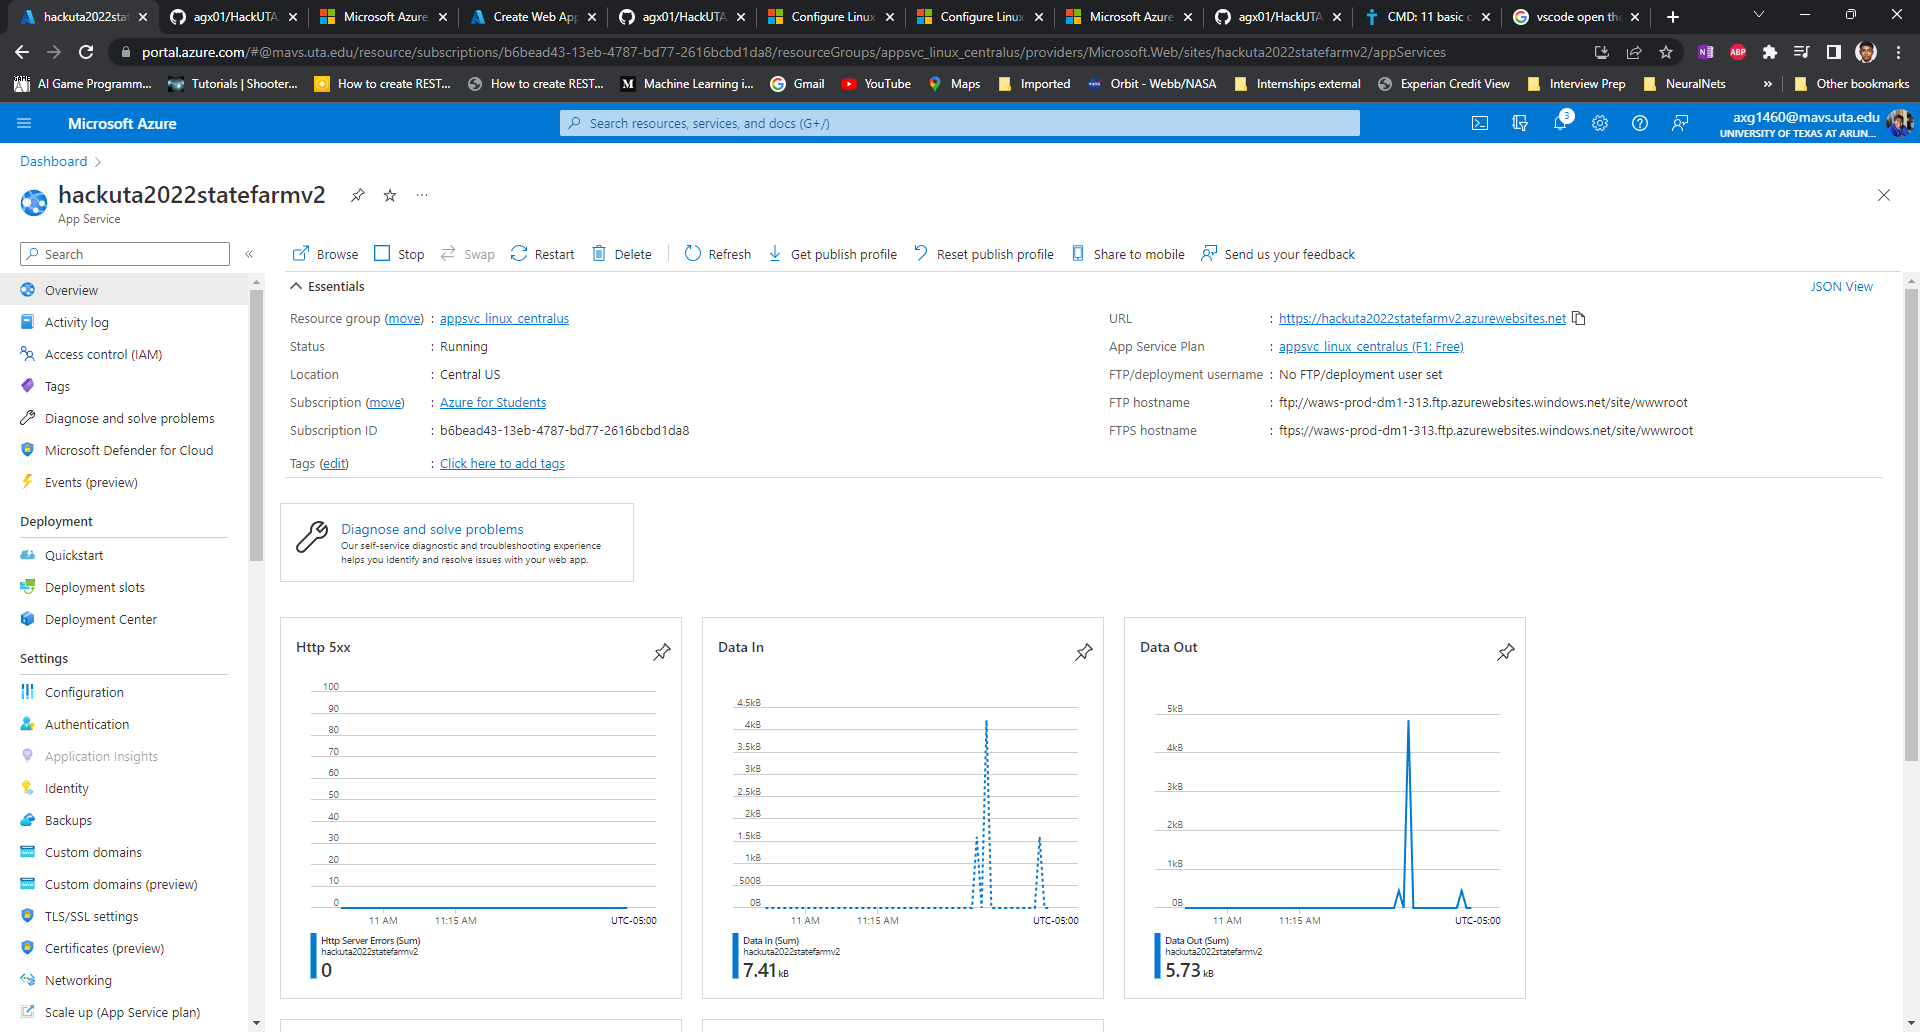1920x1032 pixels.
Task: Pin the Data Out chart
Action: tap(1506, 652)
